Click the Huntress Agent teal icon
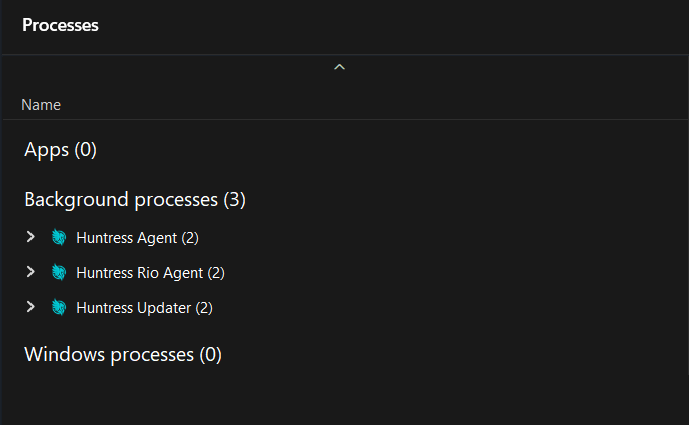The width and height of the screenshot is (689, 425). (59, 237)
